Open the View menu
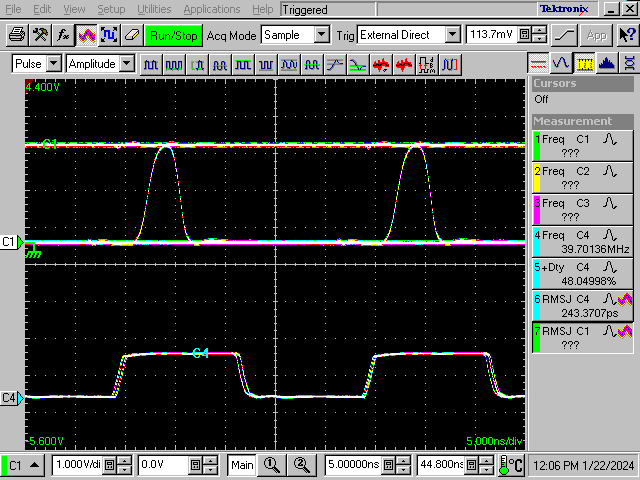The height and width of the screenshot is (480, 640). (x=74, y=9)
